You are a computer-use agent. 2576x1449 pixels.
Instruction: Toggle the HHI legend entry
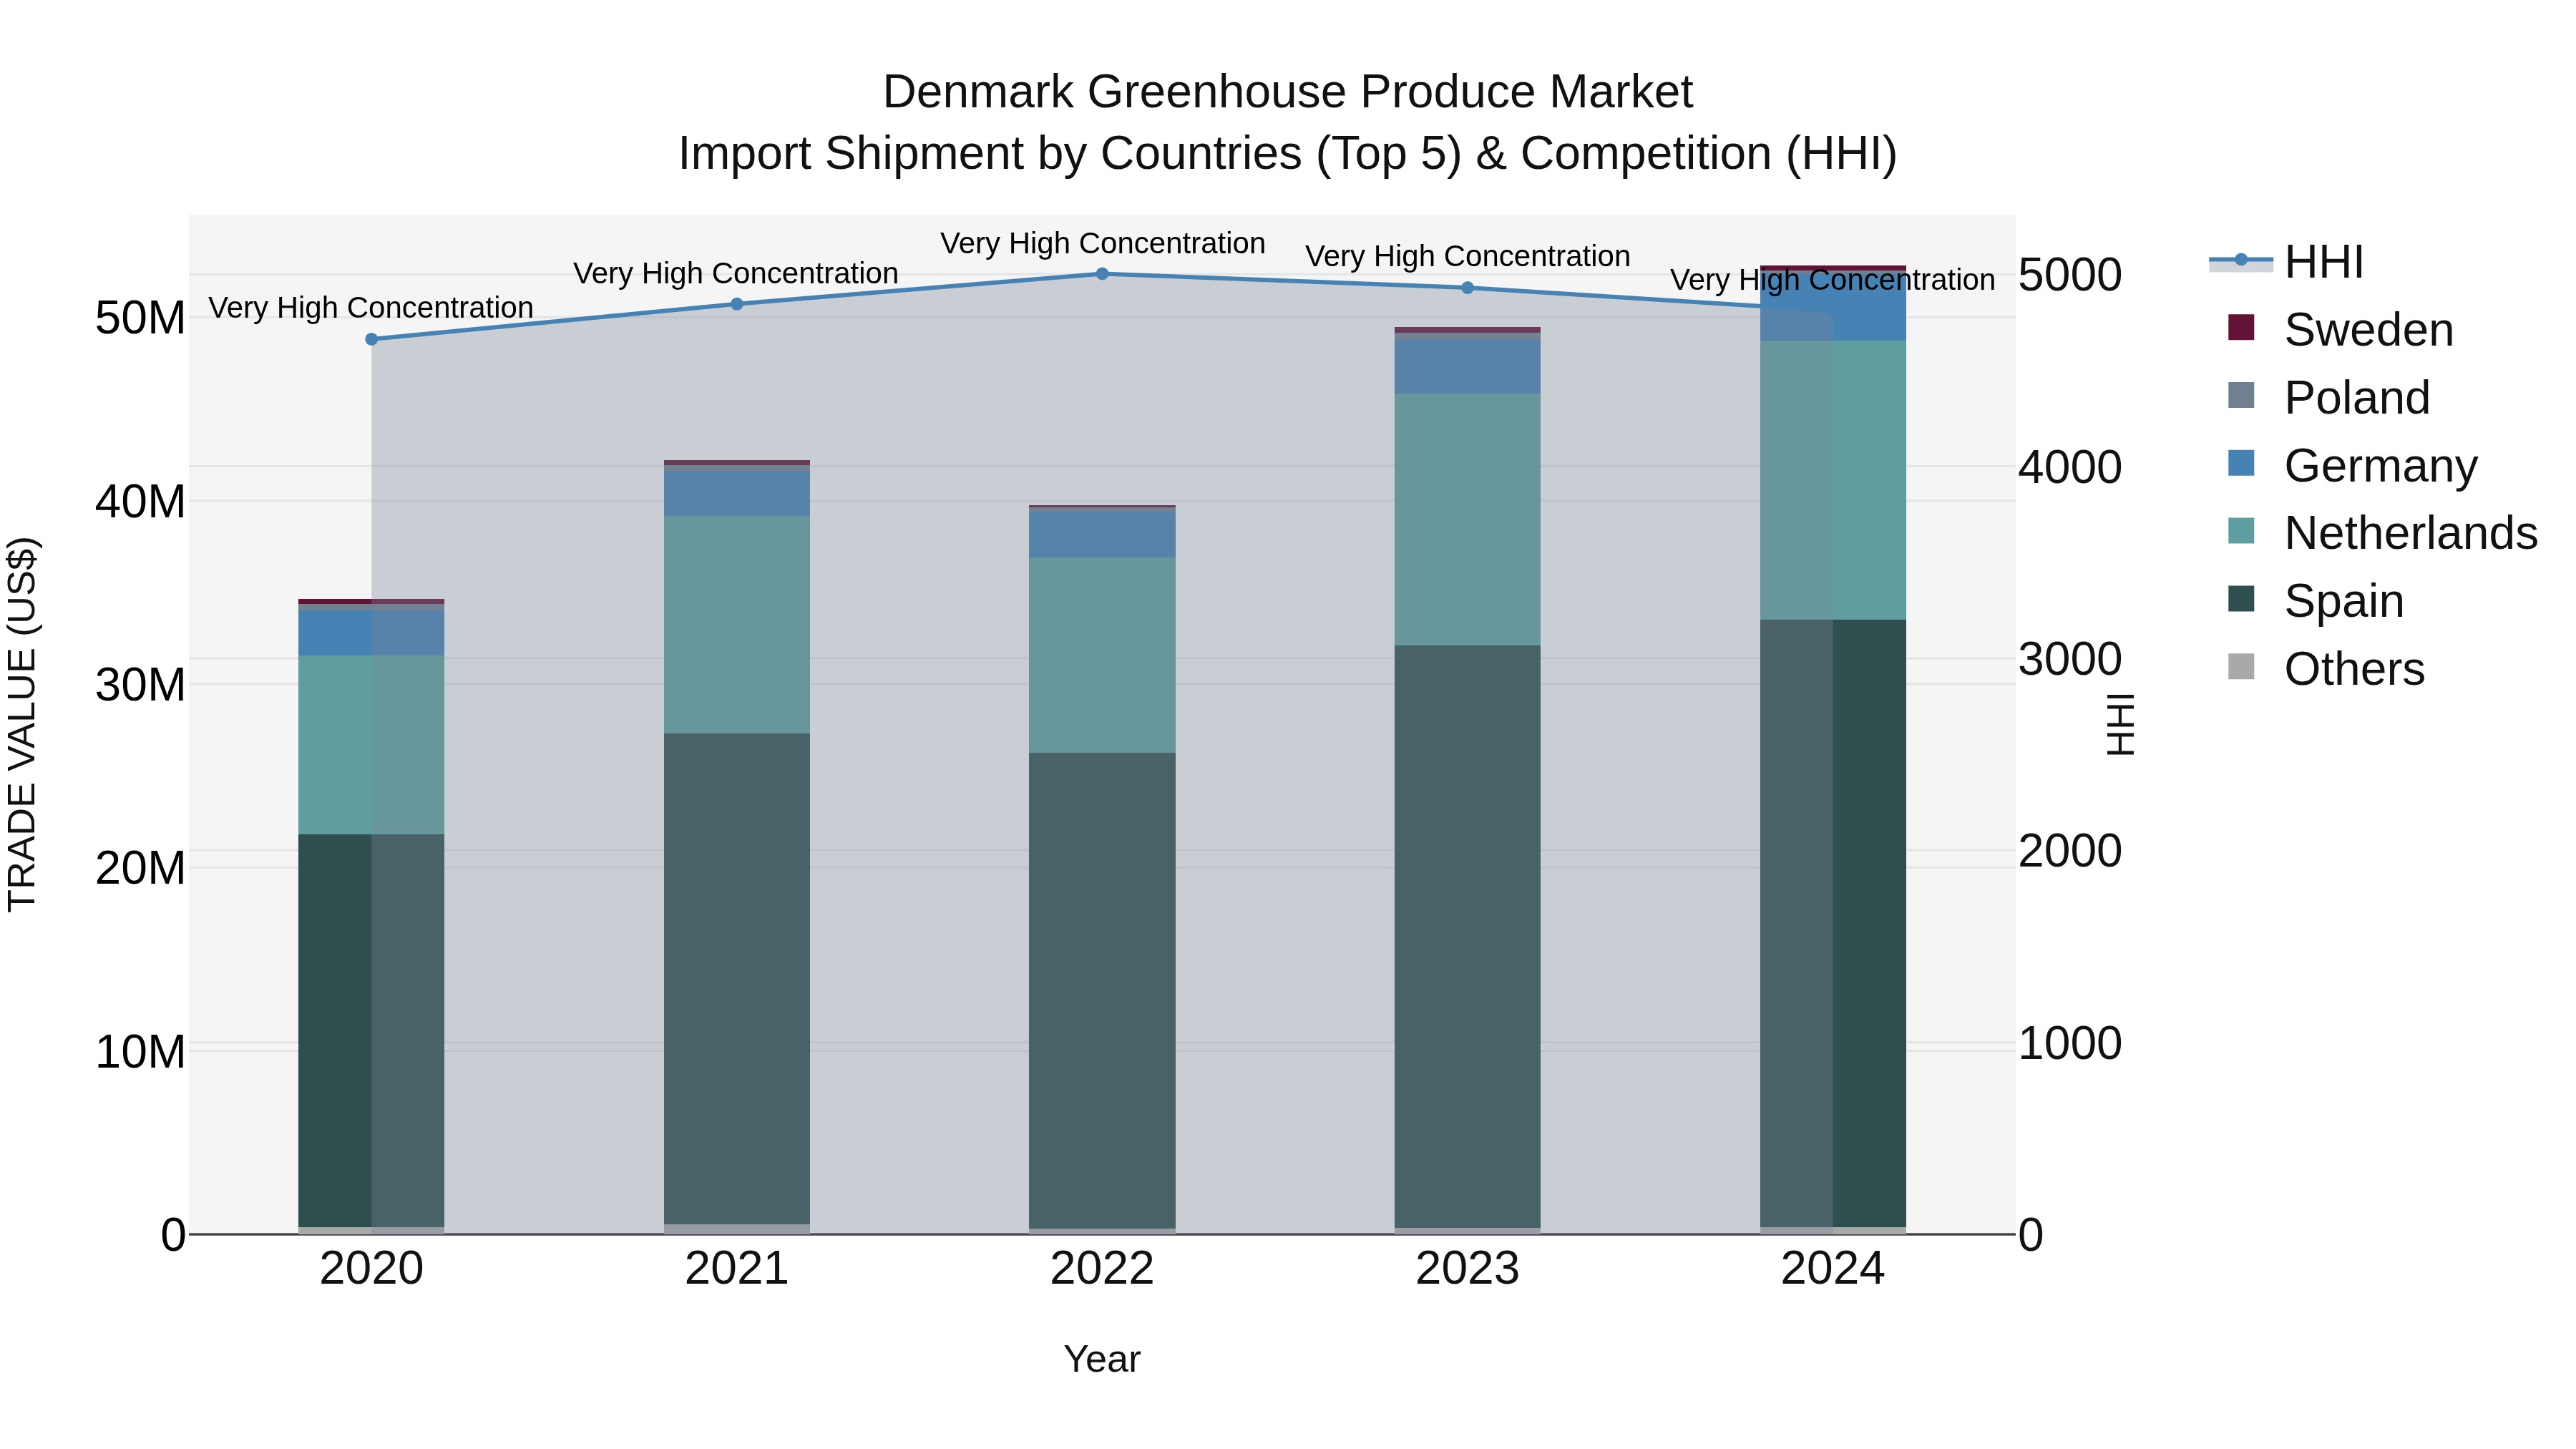pyautogui.click(x=2286, y=262)
